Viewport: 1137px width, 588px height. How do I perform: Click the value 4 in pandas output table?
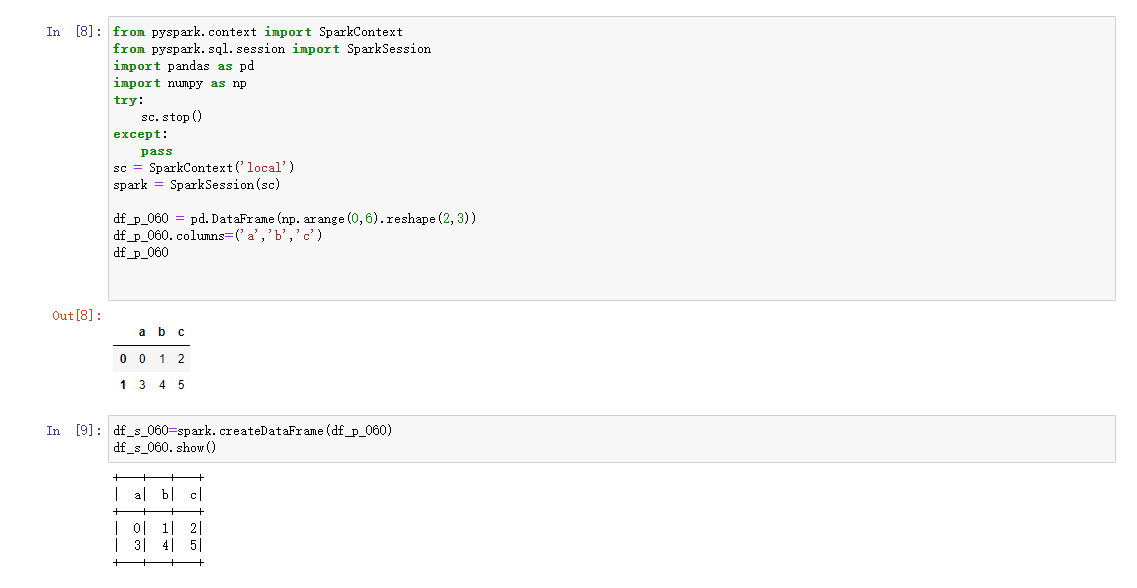click(x=162, y=385)
